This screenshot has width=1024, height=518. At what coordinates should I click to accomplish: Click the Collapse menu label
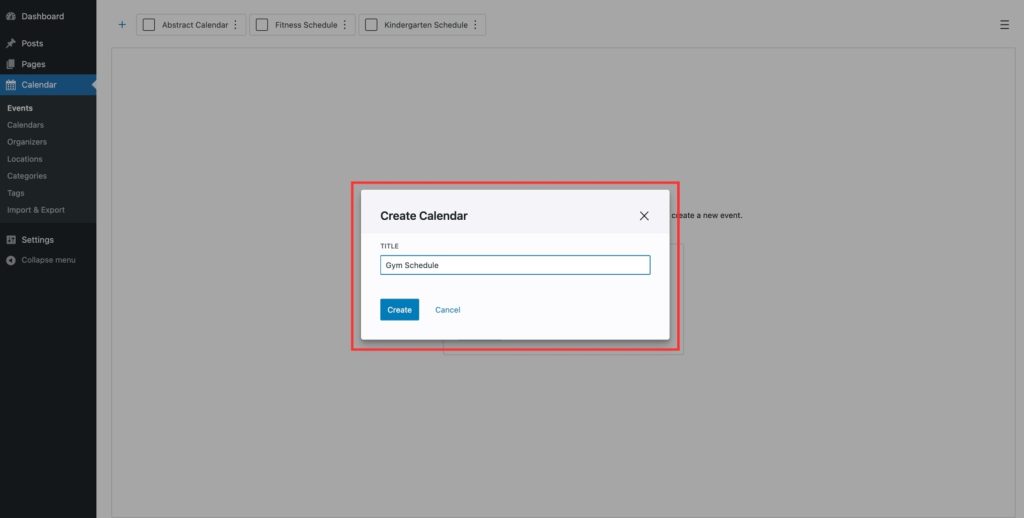tap(48, 260)
